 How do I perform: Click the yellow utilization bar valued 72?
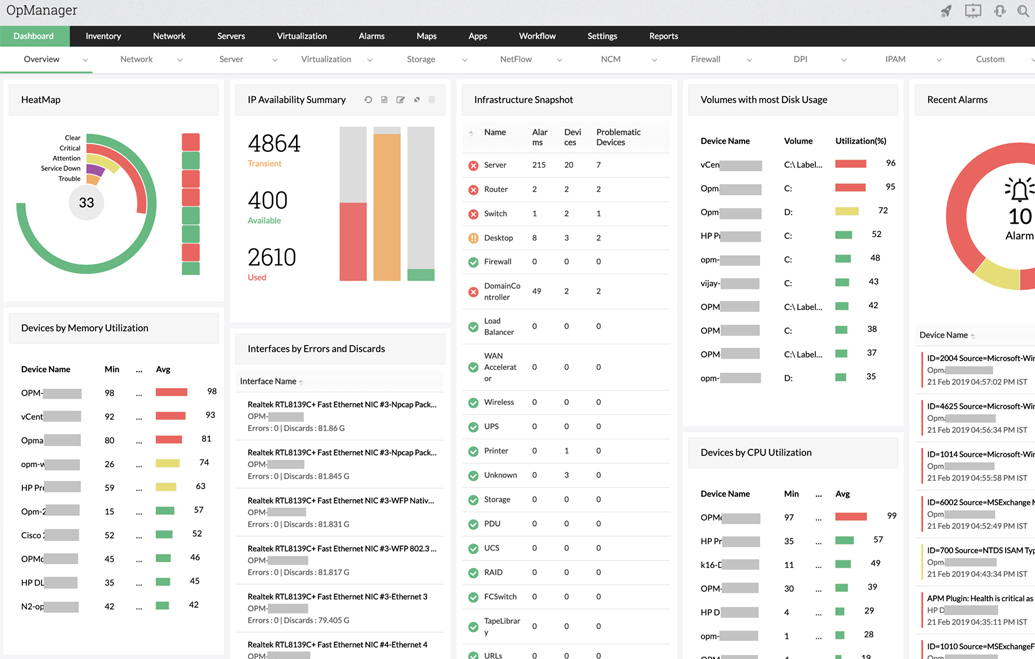[847, 211]
